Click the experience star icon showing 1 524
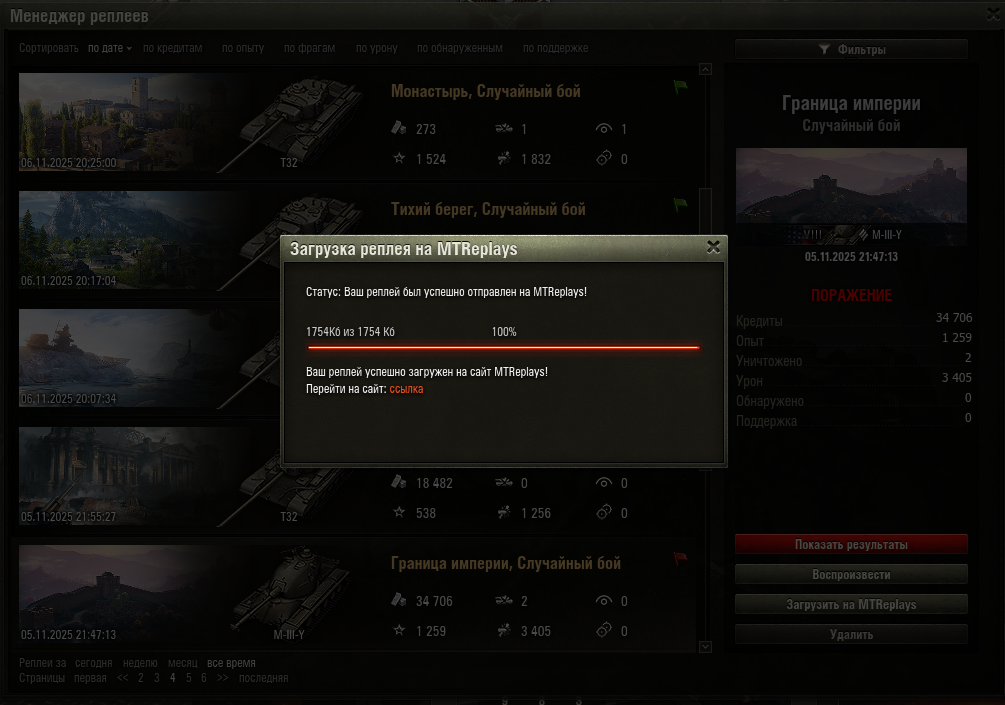 coord(399,158)
